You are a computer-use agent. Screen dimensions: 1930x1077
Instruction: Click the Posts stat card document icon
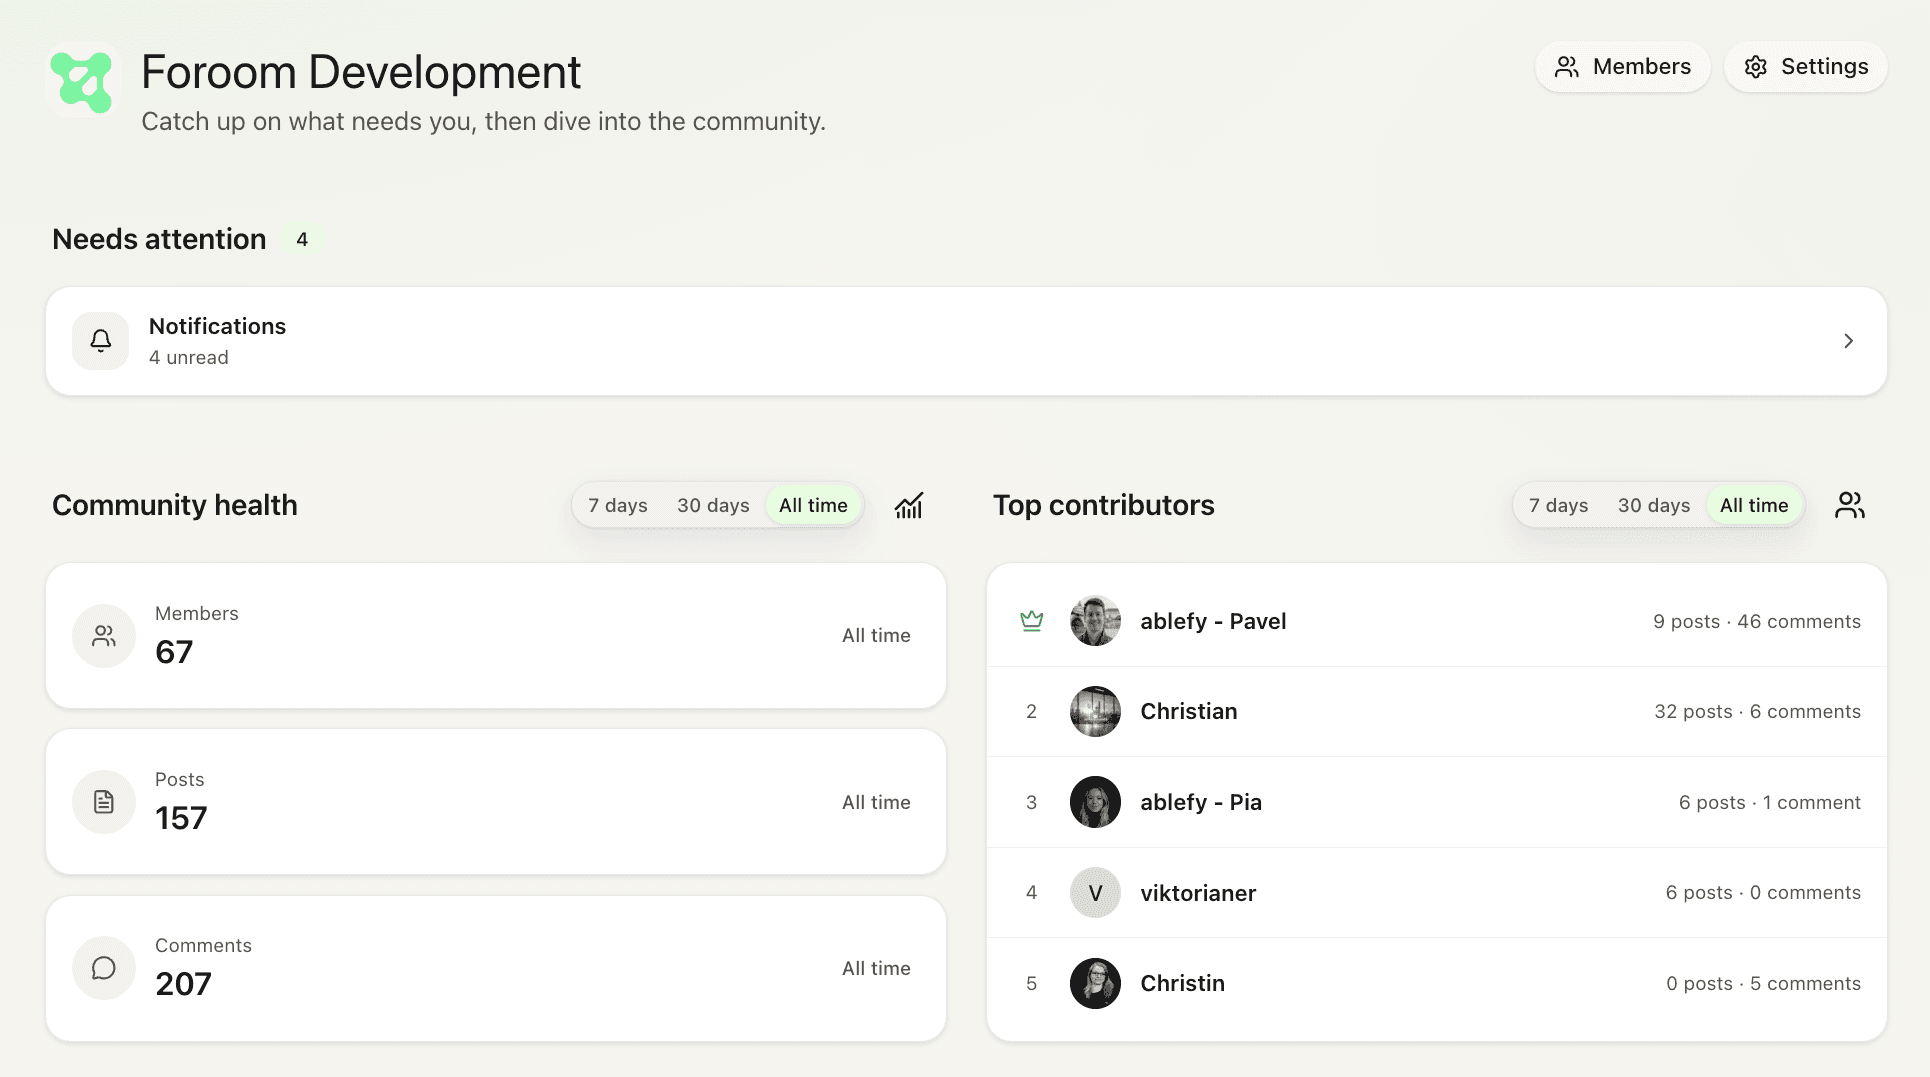click(104, 802)
